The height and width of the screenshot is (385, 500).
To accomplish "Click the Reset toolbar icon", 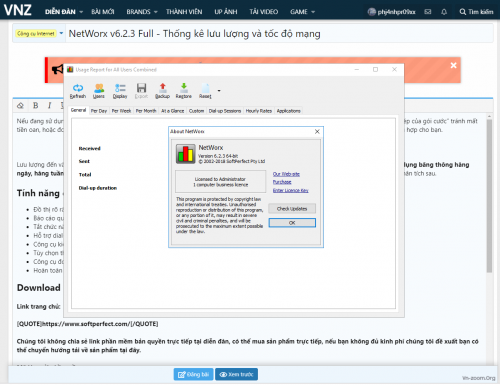I will [x=205, y=91].
